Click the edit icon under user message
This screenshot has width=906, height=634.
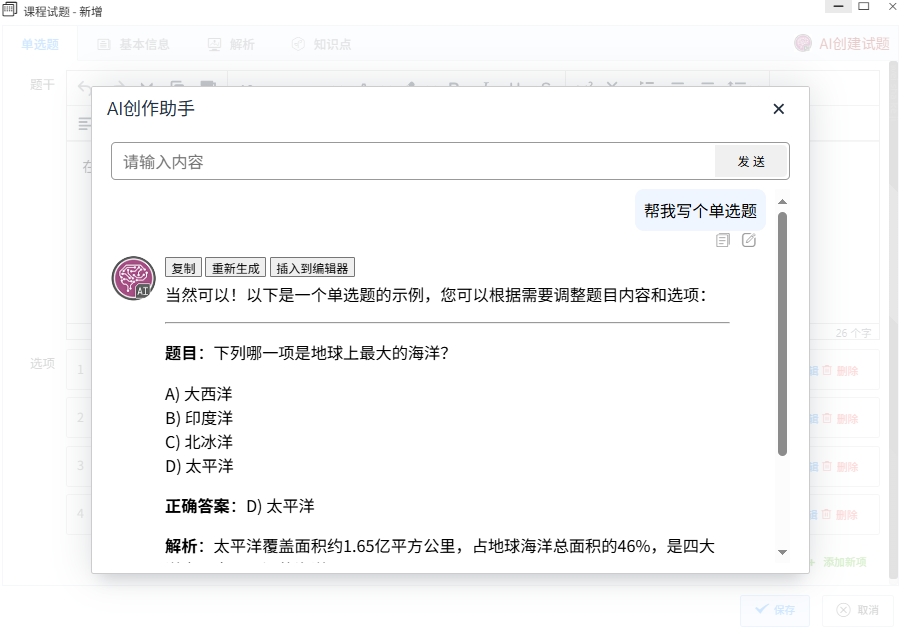748,240
